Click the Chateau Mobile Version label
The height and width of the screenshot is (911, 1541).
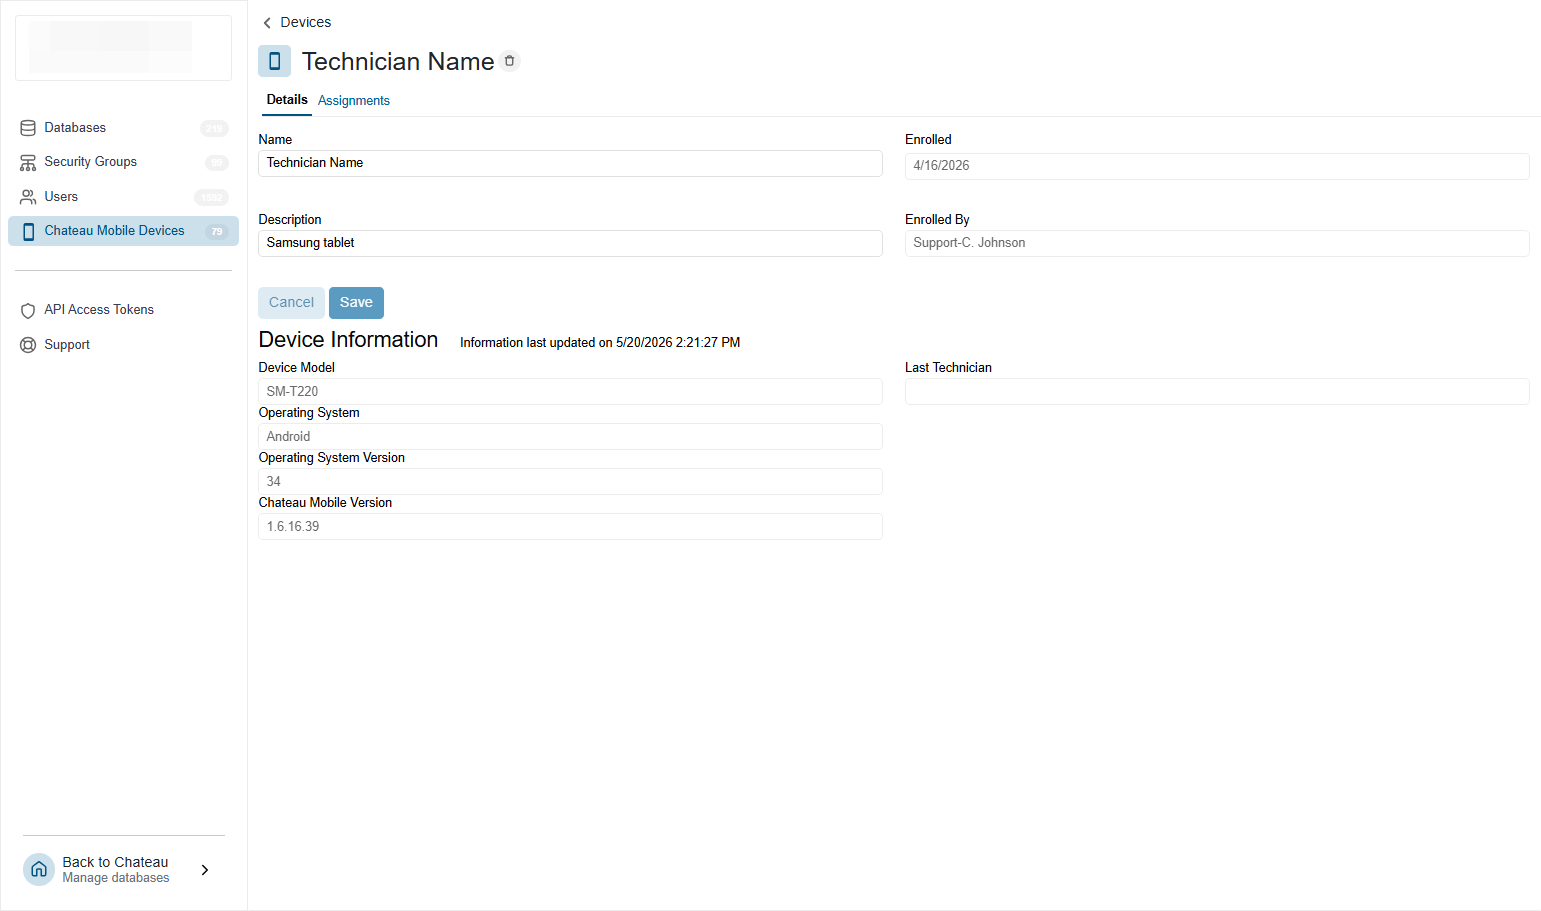coord(325,503)
